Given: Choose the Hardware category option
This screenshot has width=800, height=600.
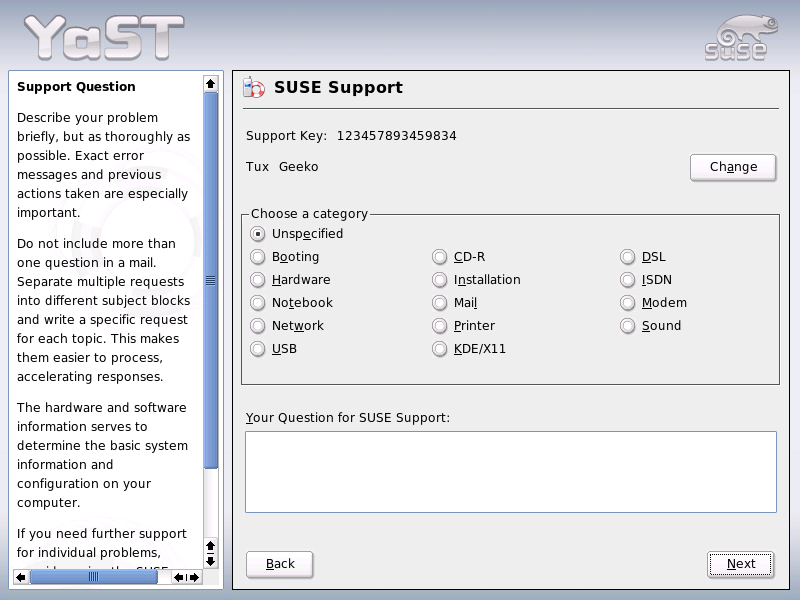Looking at the screenshot, I should 258,280.
